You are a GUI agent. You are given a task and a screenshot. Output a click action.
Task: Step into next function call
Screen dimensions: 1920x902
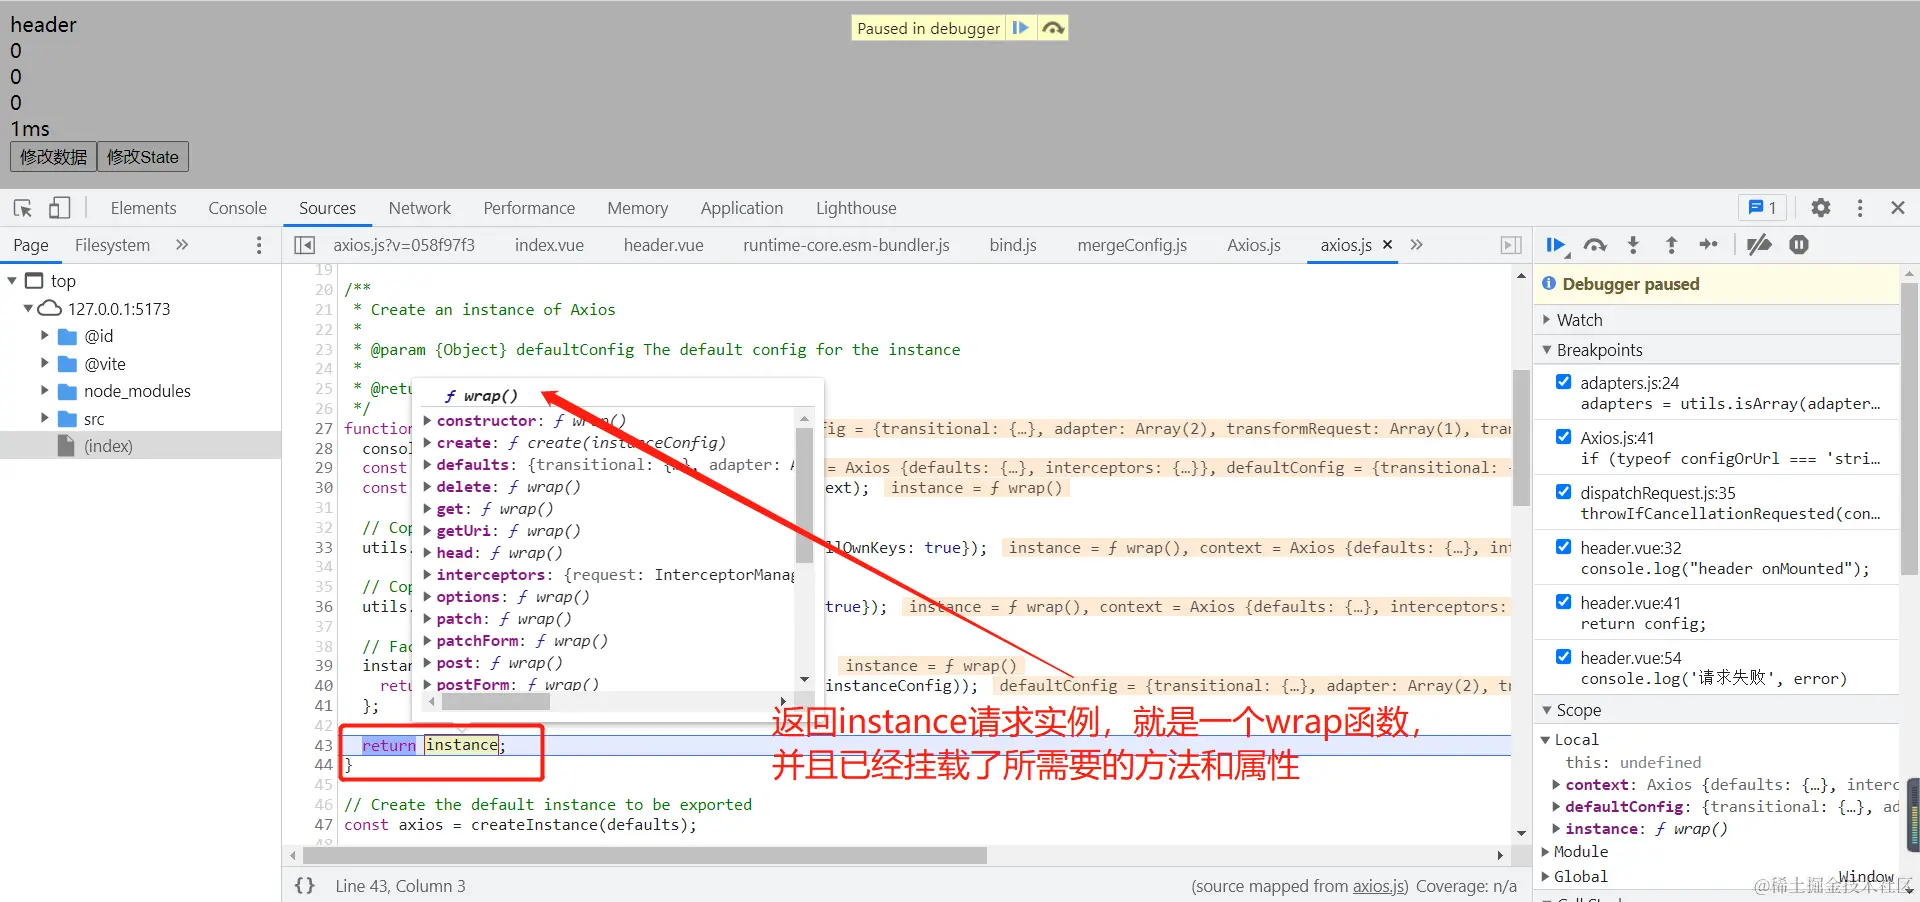[x=1633, y=245]
